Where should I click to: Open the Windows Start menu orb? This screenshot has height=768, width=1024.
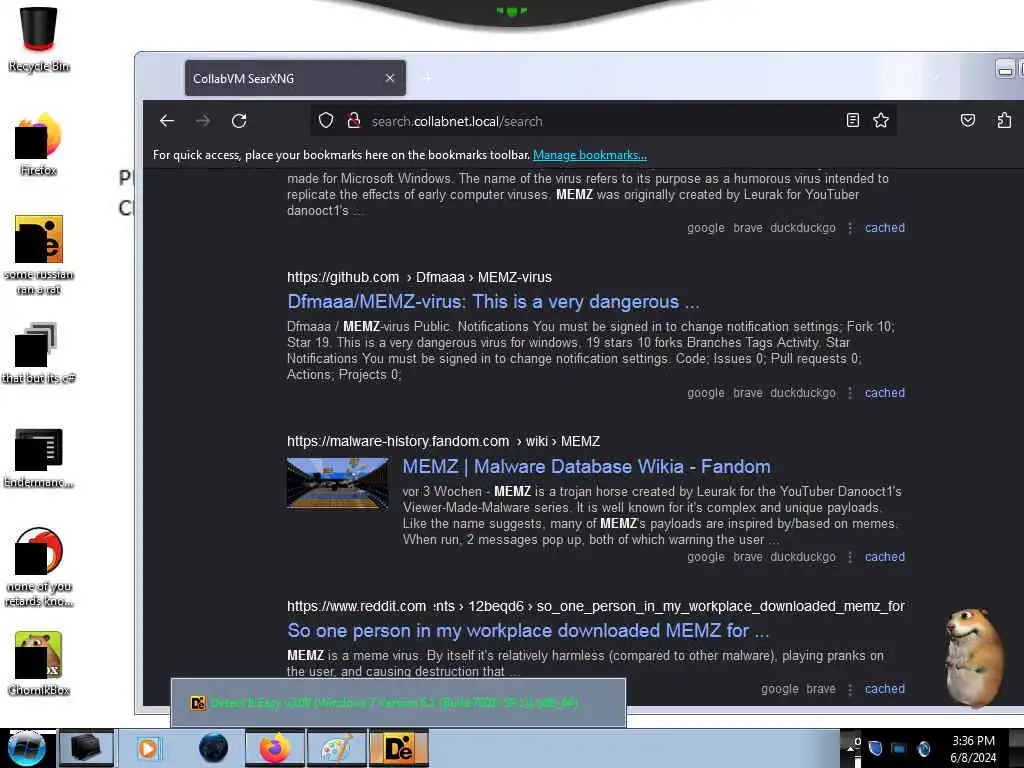click(27, 748)
